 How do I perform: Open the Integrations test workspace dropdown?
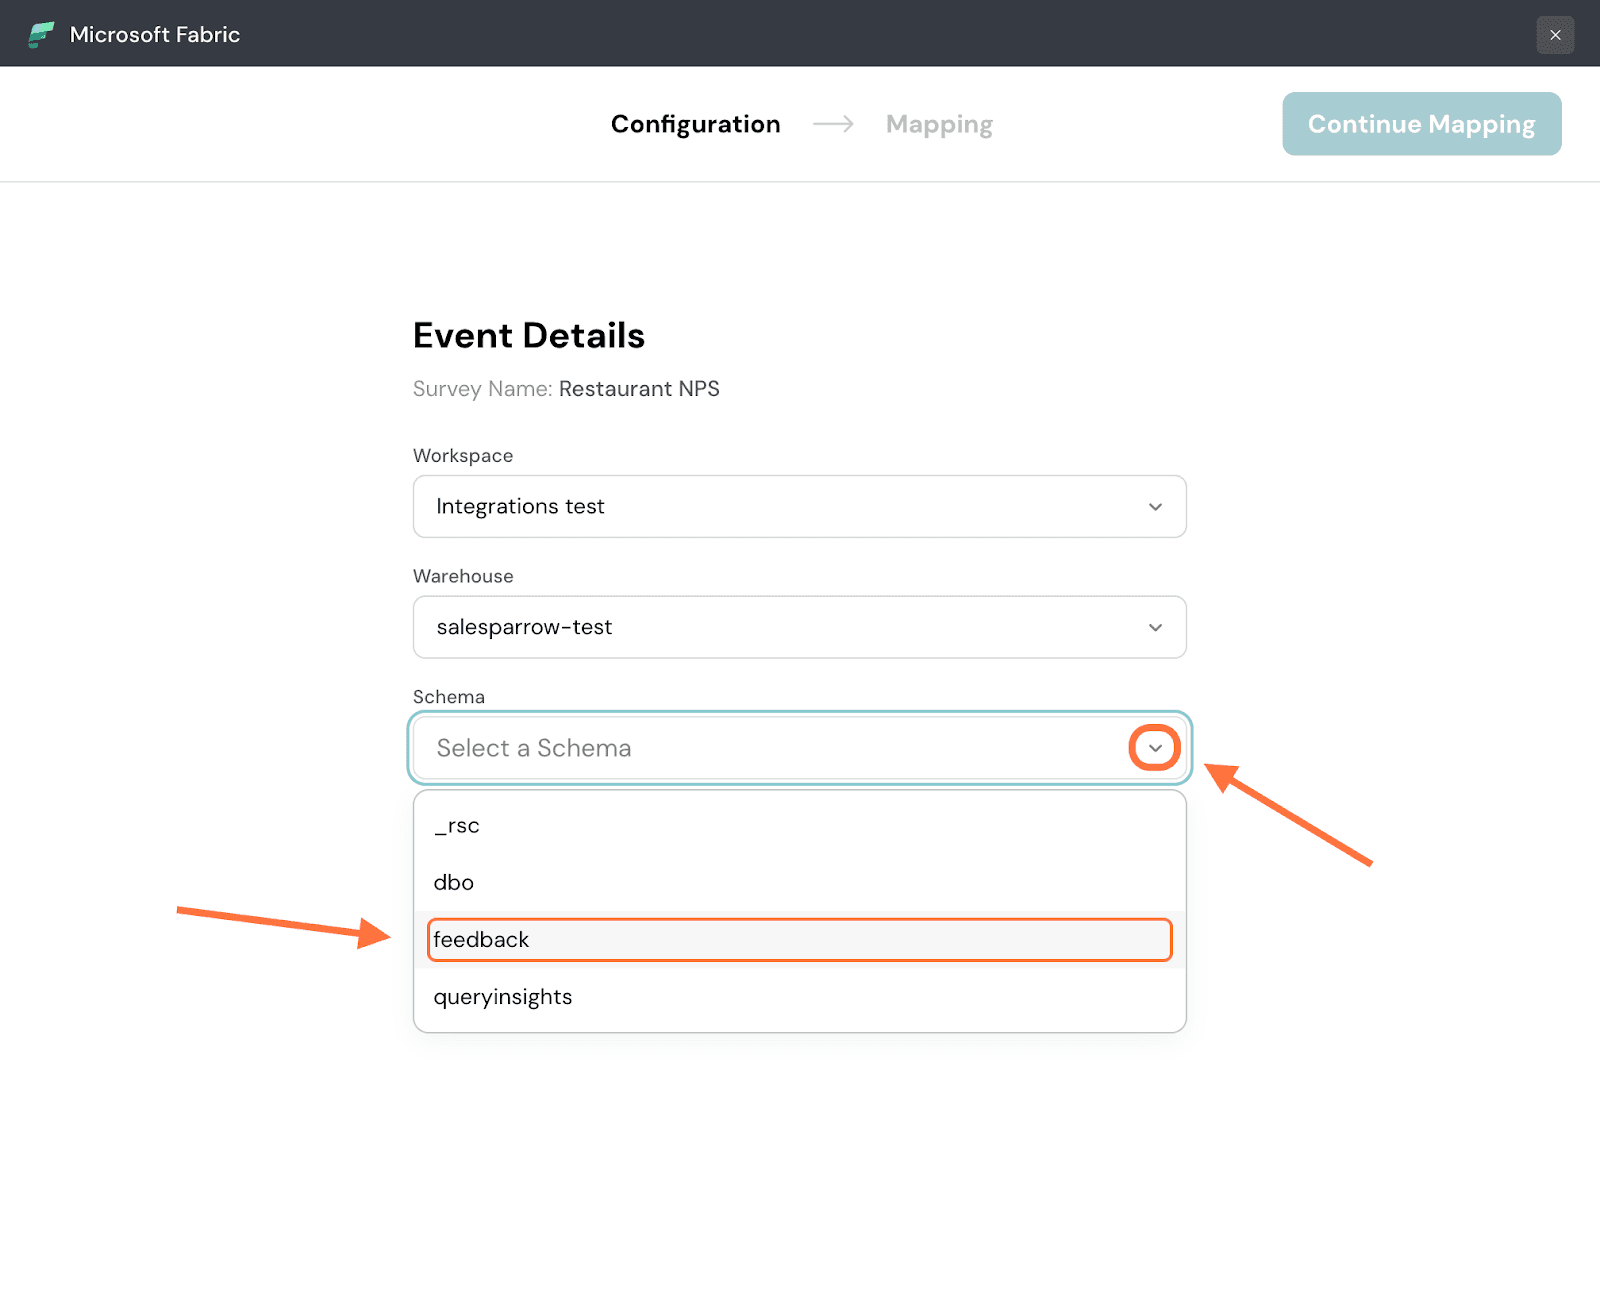click(798, 507)
